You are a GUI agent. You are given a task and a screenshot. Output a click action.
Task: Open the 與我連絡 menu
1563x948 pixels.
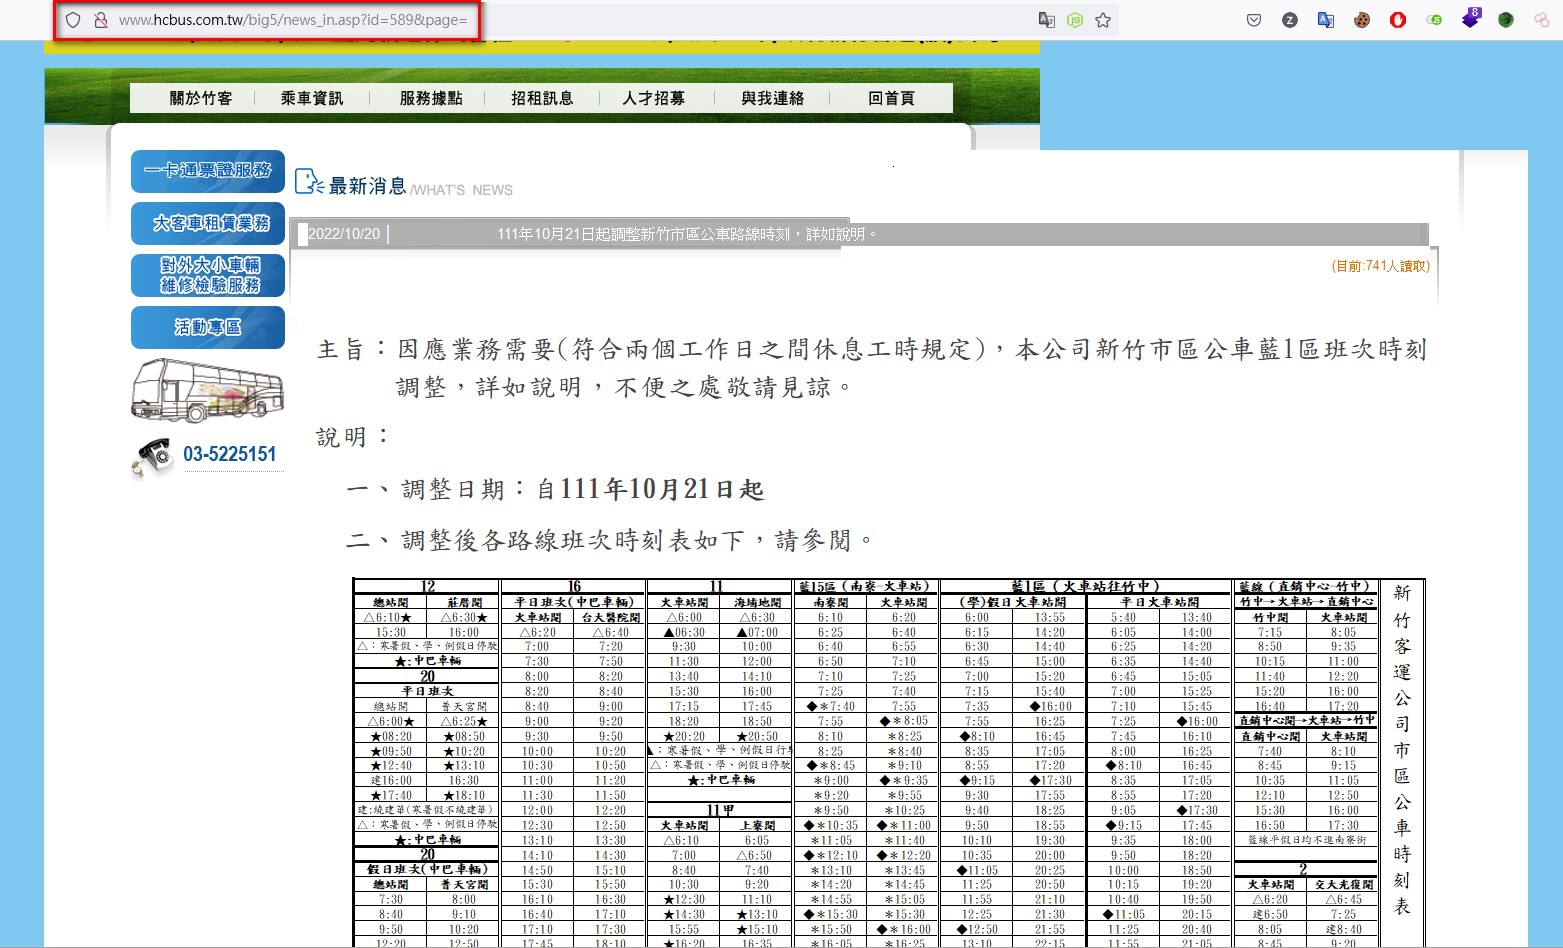click(773, 98)
